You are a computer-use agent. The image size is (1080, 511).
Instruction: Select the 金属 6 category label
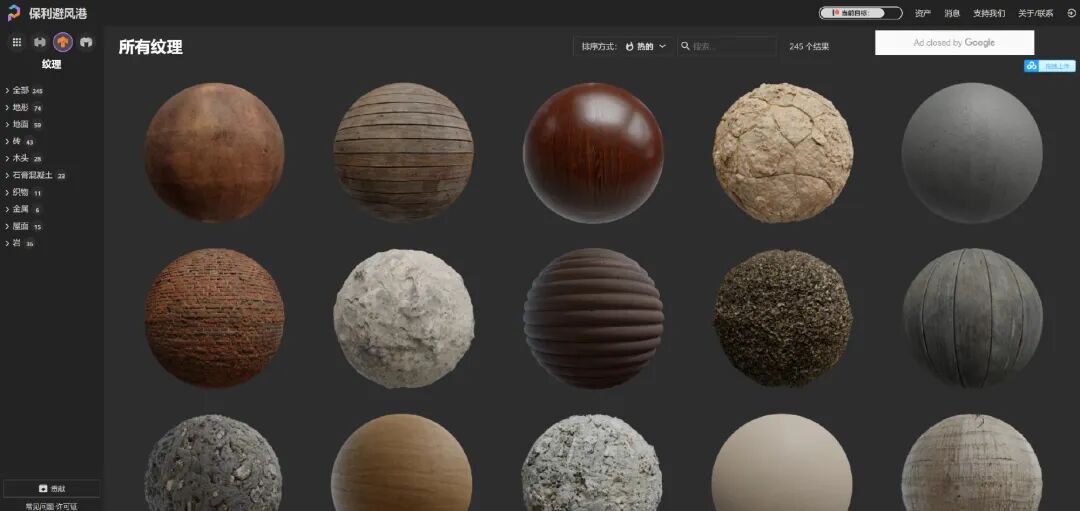tap(26, 209)
